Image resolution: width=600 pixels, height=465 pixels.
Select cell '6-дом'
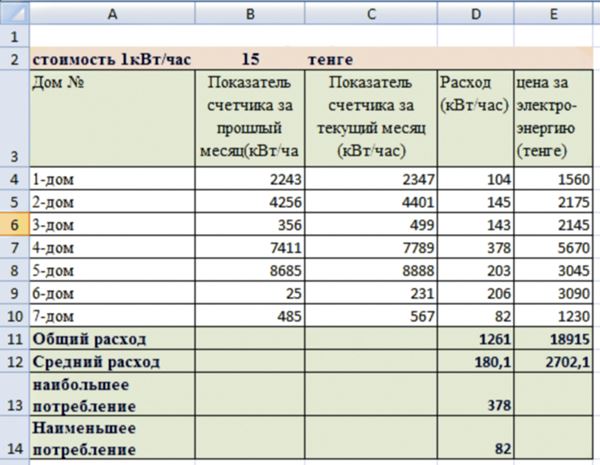(112, 293)
